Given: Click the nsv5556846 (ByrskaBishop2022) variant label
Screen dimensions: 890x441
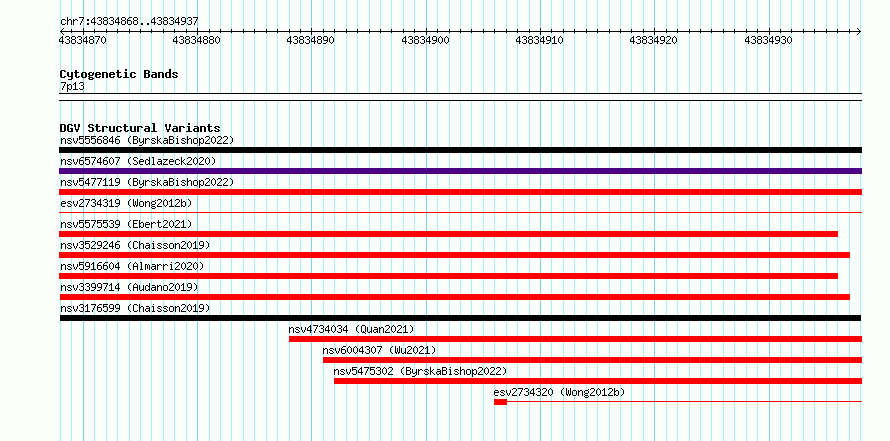Looking at the screenshot, I should point(147,140).
